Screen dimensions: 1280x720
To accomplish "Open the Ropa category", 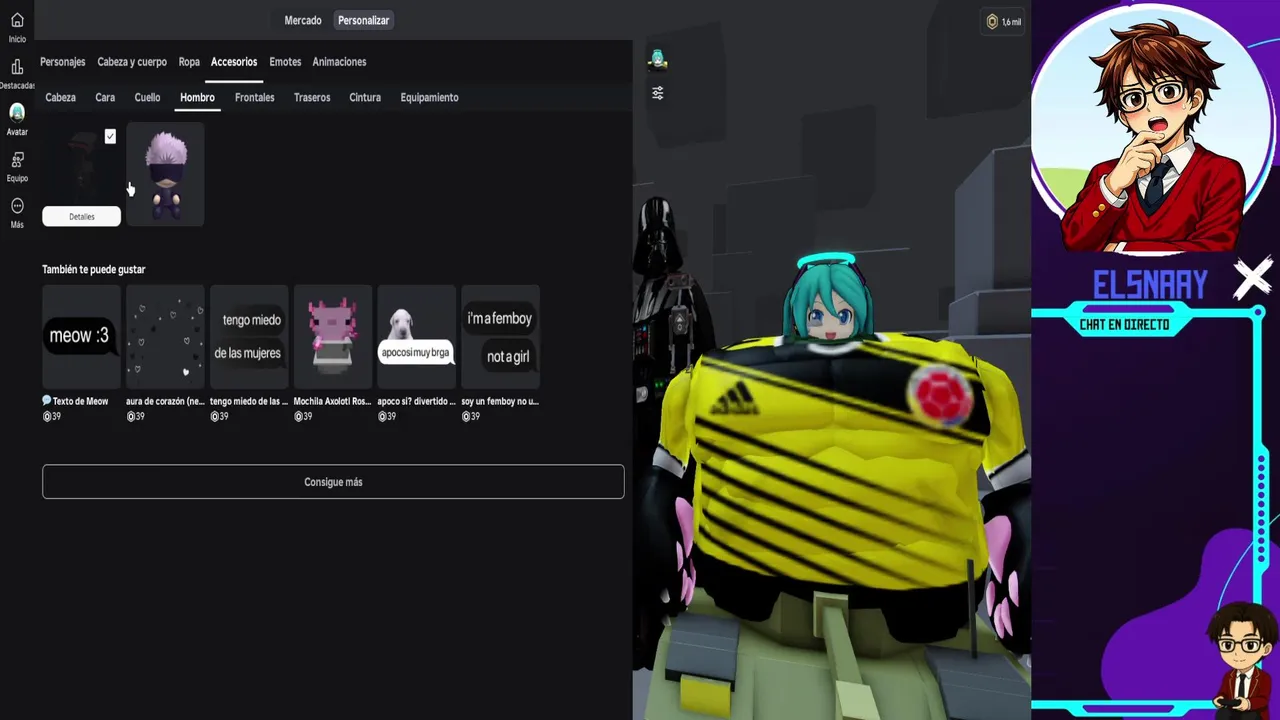I will pos(189,62).
